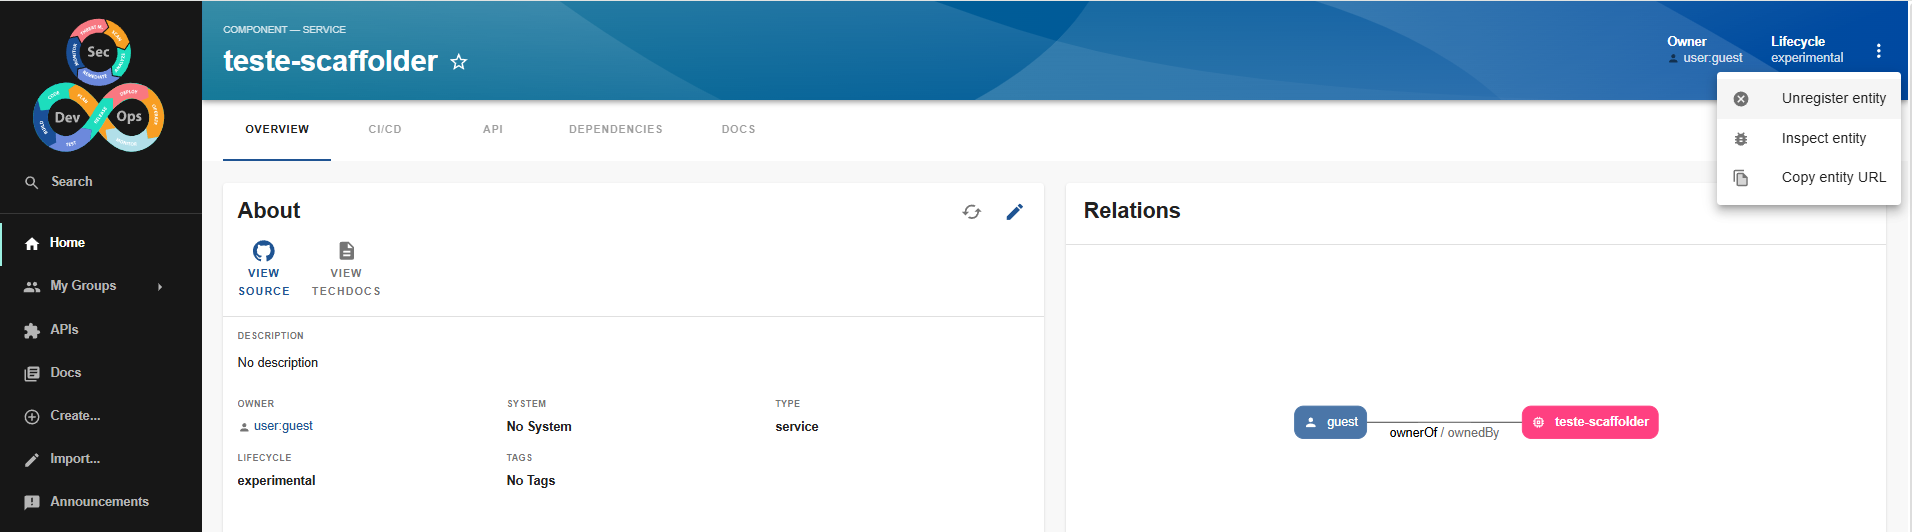This screenshot has width=1912, height=532.
Task: Click the Search field in the sidebar
Action: [x=72, y=182]
